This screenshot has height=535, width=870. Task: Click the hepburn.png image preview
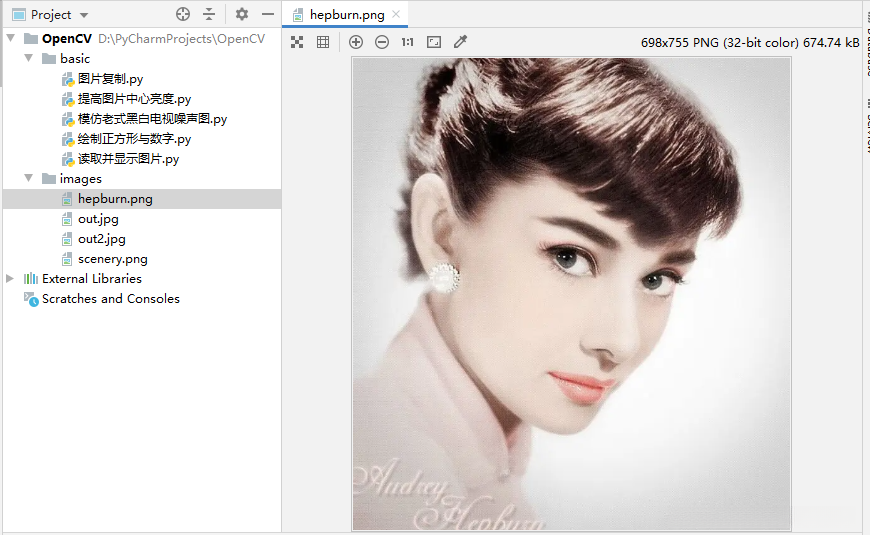(x=571, y=294)
